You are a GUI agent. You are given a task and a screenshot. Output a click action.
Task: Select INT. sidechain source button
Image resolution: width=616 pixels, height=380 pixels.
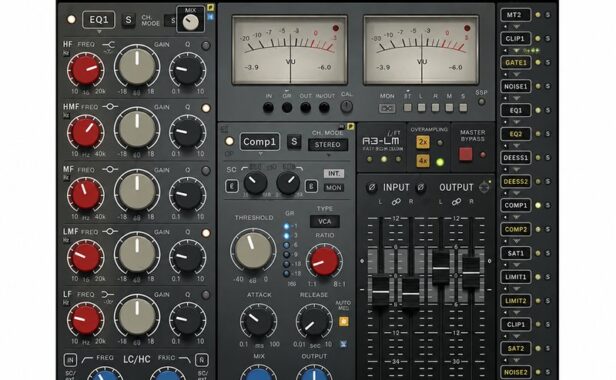click(x=334, y=173)
